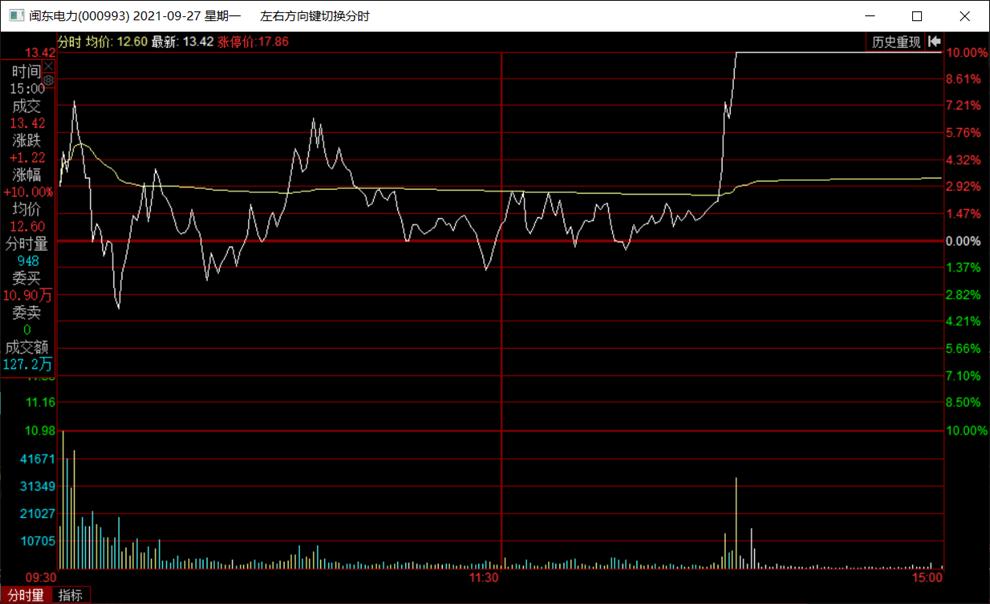
Task: Click the green 7.10% axis label
Action: coord(963,376)
